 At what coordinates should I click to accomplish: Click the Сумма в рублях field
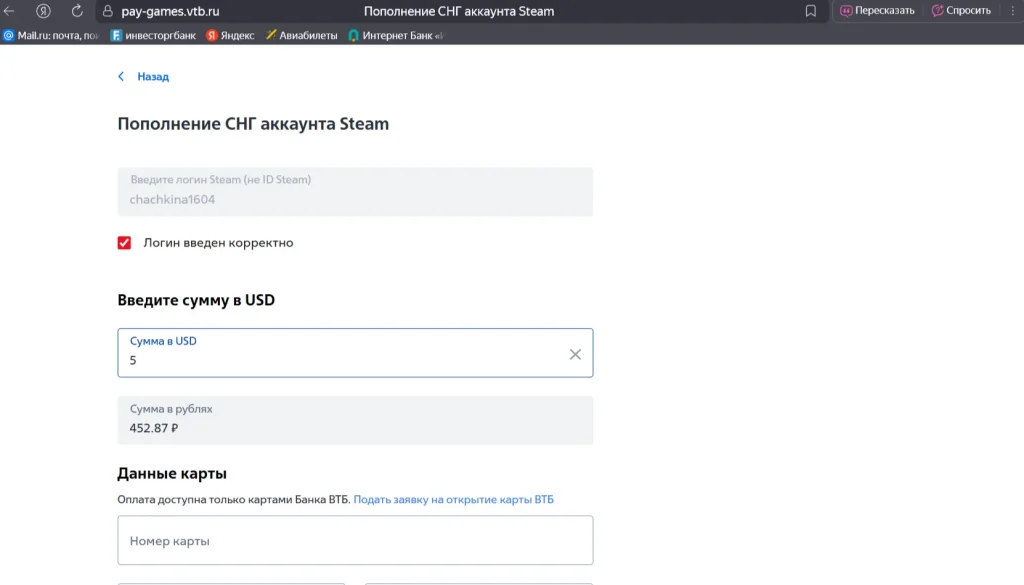tap(355, 420)
